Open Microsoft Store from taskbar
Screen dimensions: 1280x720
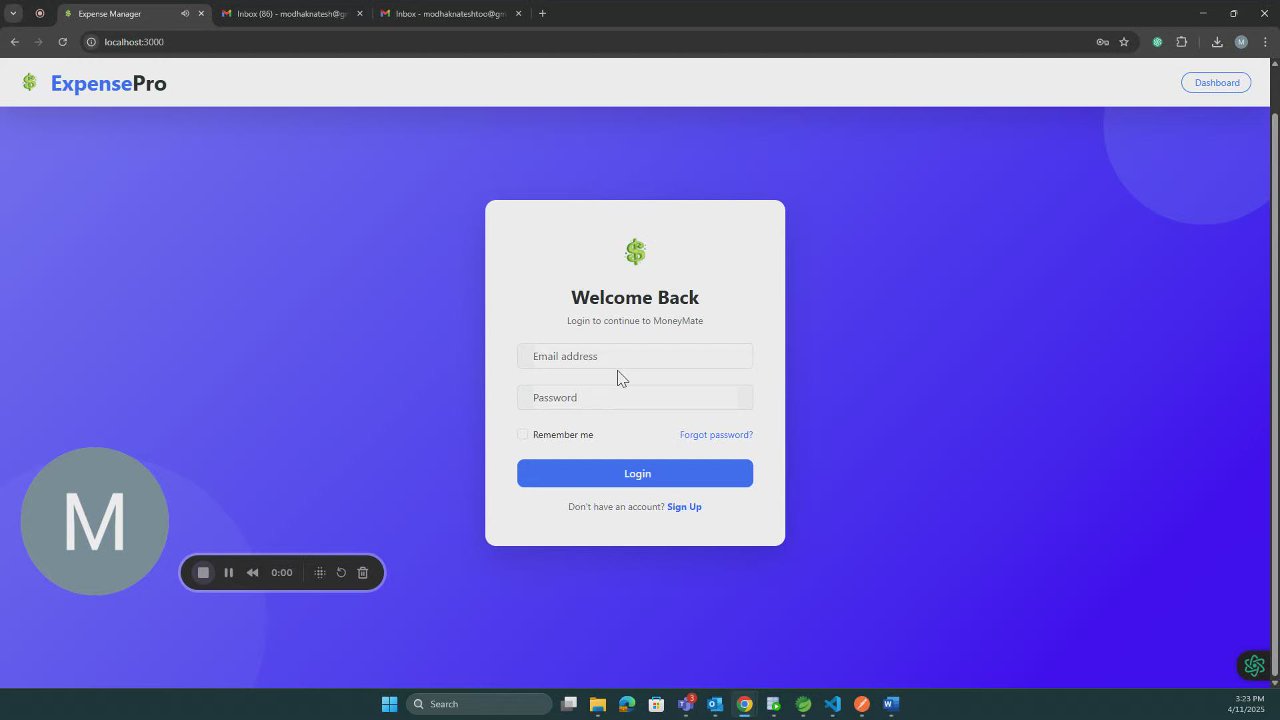click(x=656, y=704)
